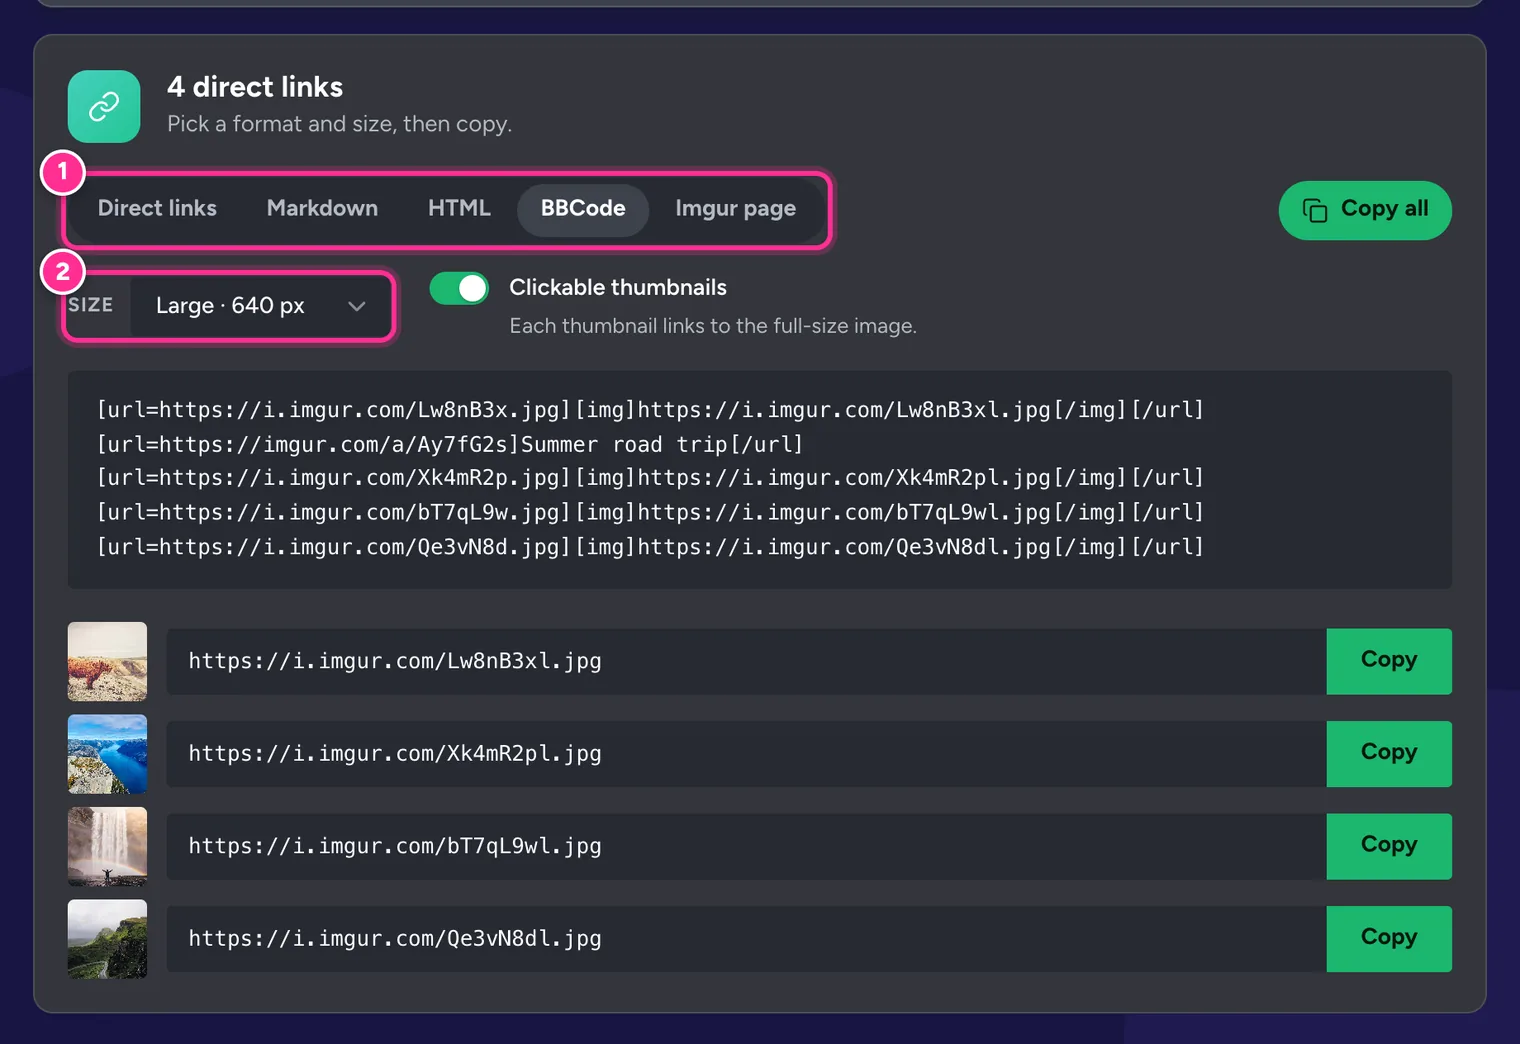Switch to the Markdown tab
This screenshot has width=1520, height=1044.
click(322, 209)
